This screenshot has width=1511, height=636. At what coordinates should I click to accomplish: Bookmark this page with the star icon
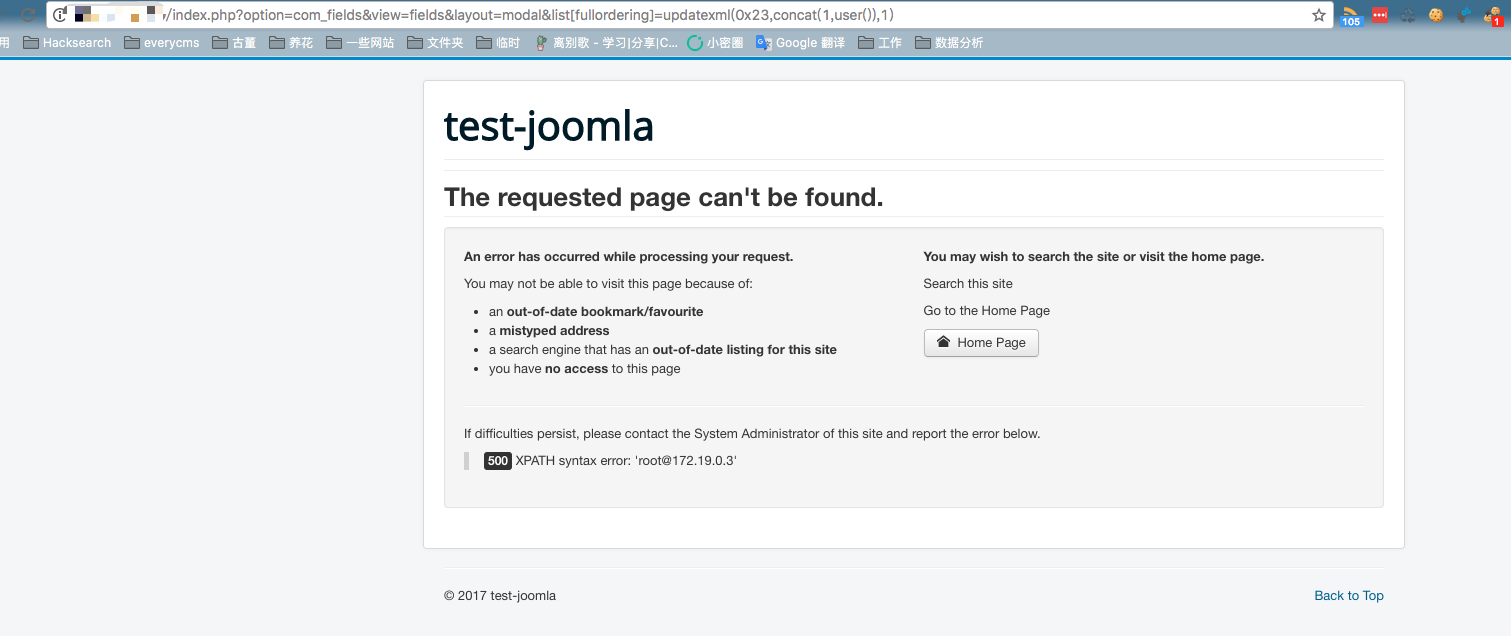1318,15
